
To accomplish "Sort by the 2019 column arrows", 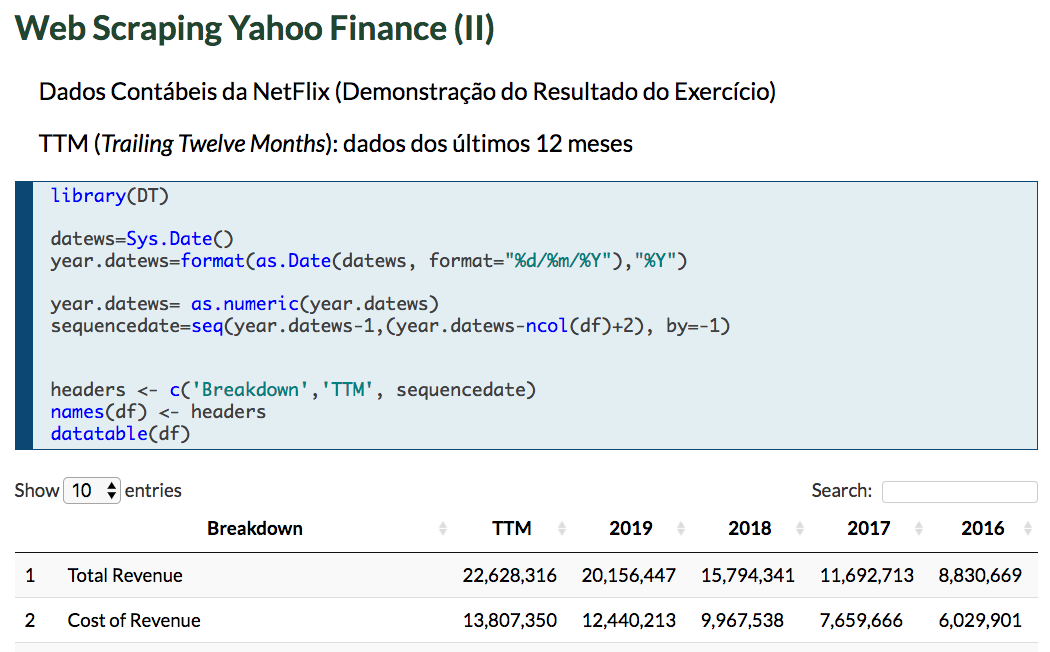I will pyautogui.click(x=681, y=529).
